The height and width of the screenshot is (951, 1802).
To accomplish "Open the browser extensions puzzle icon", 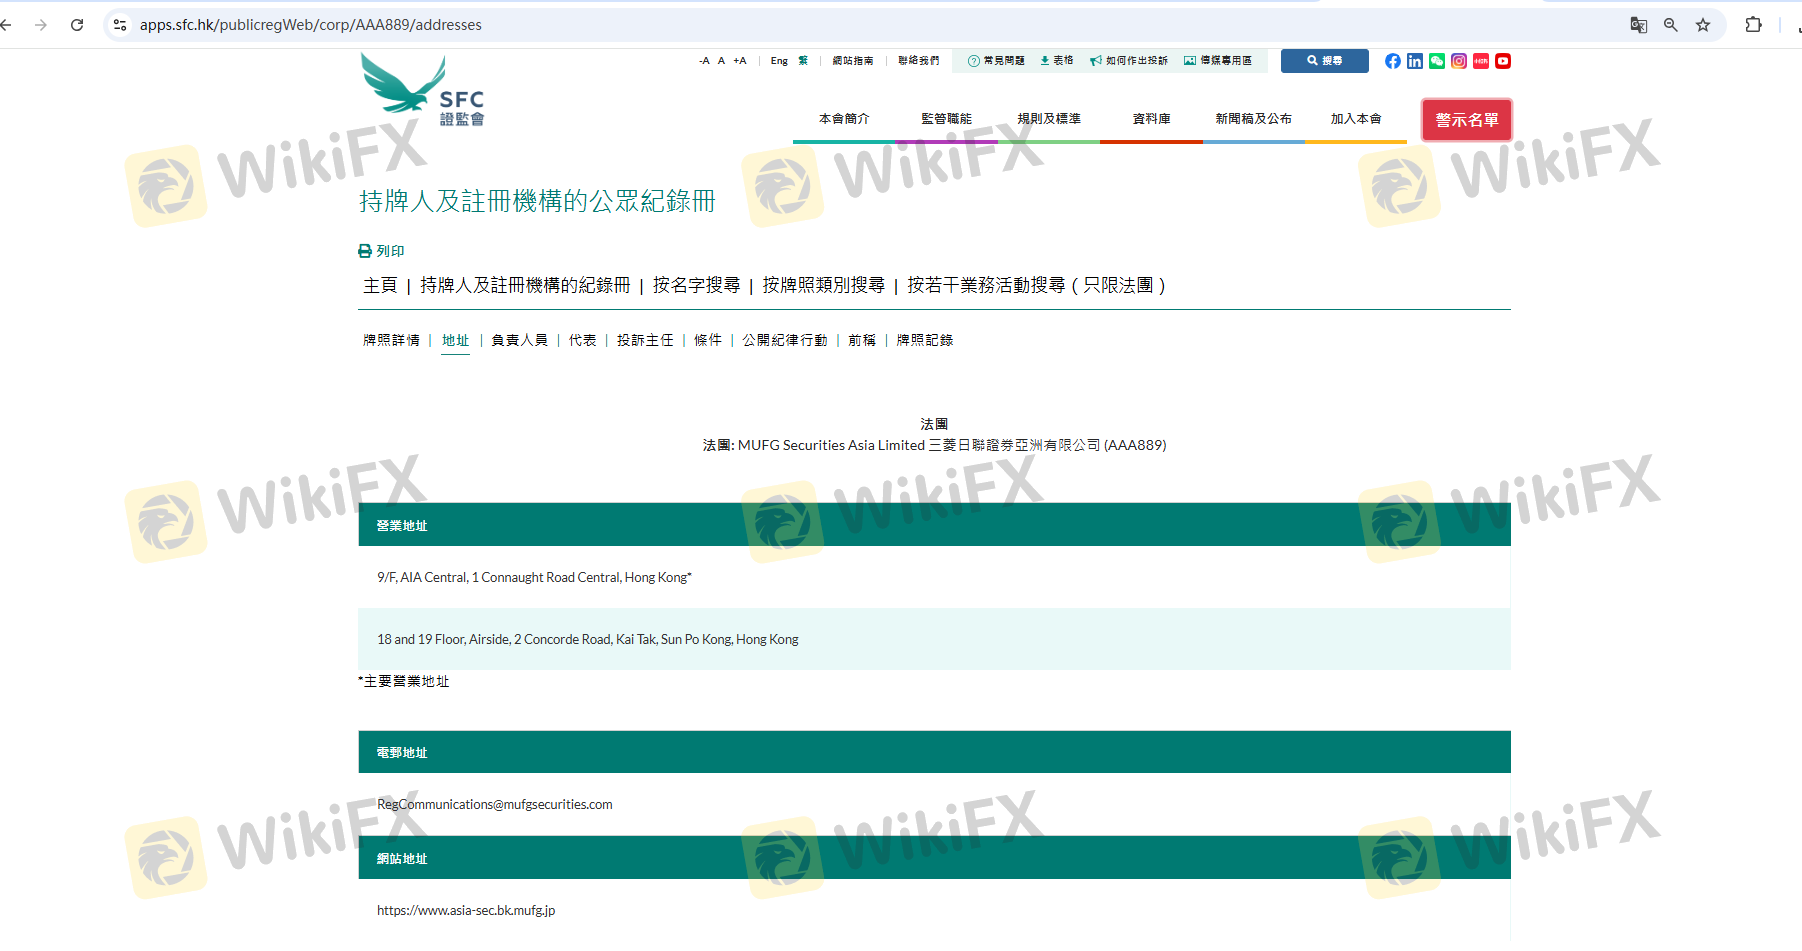I will click(x=1753, y=25).
